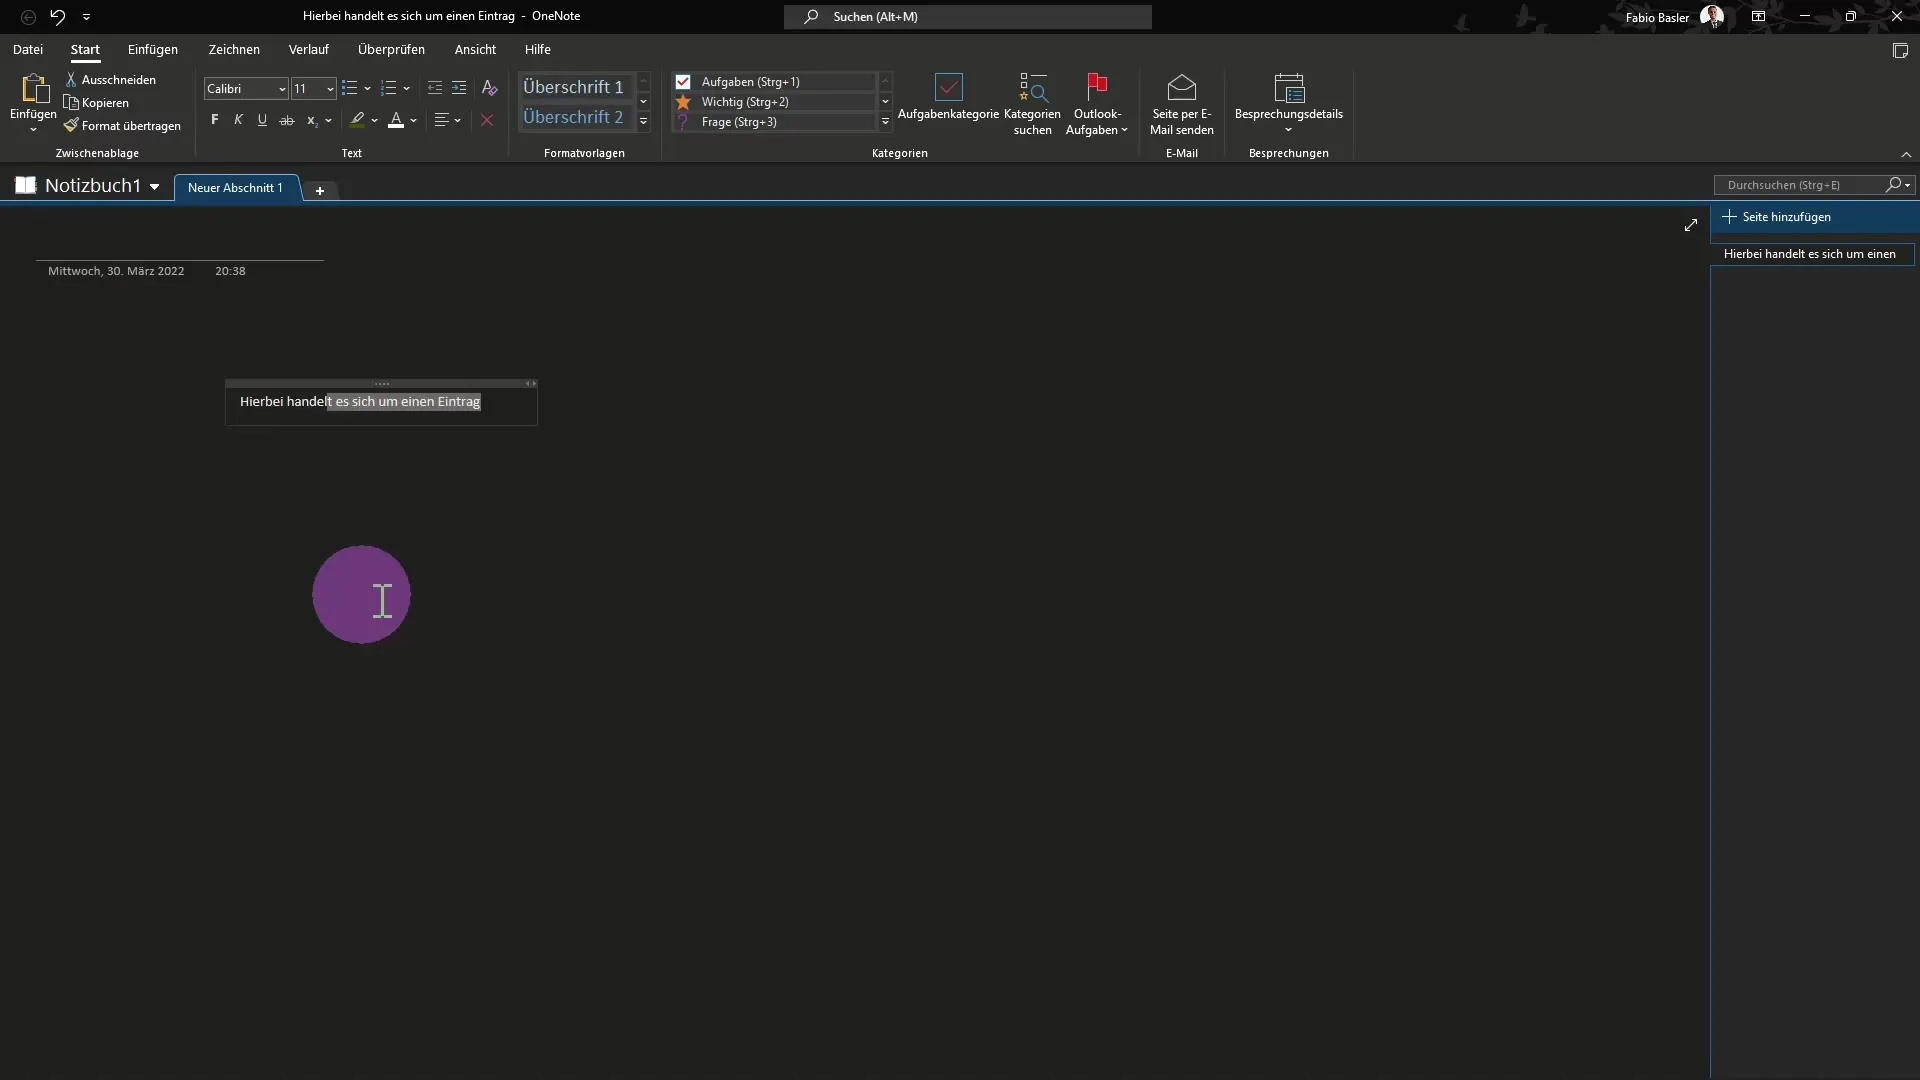This screenshot has height=1080, width=1920.
Task: Click the Undo arrow in the title bar
Action: coord(57,16)
